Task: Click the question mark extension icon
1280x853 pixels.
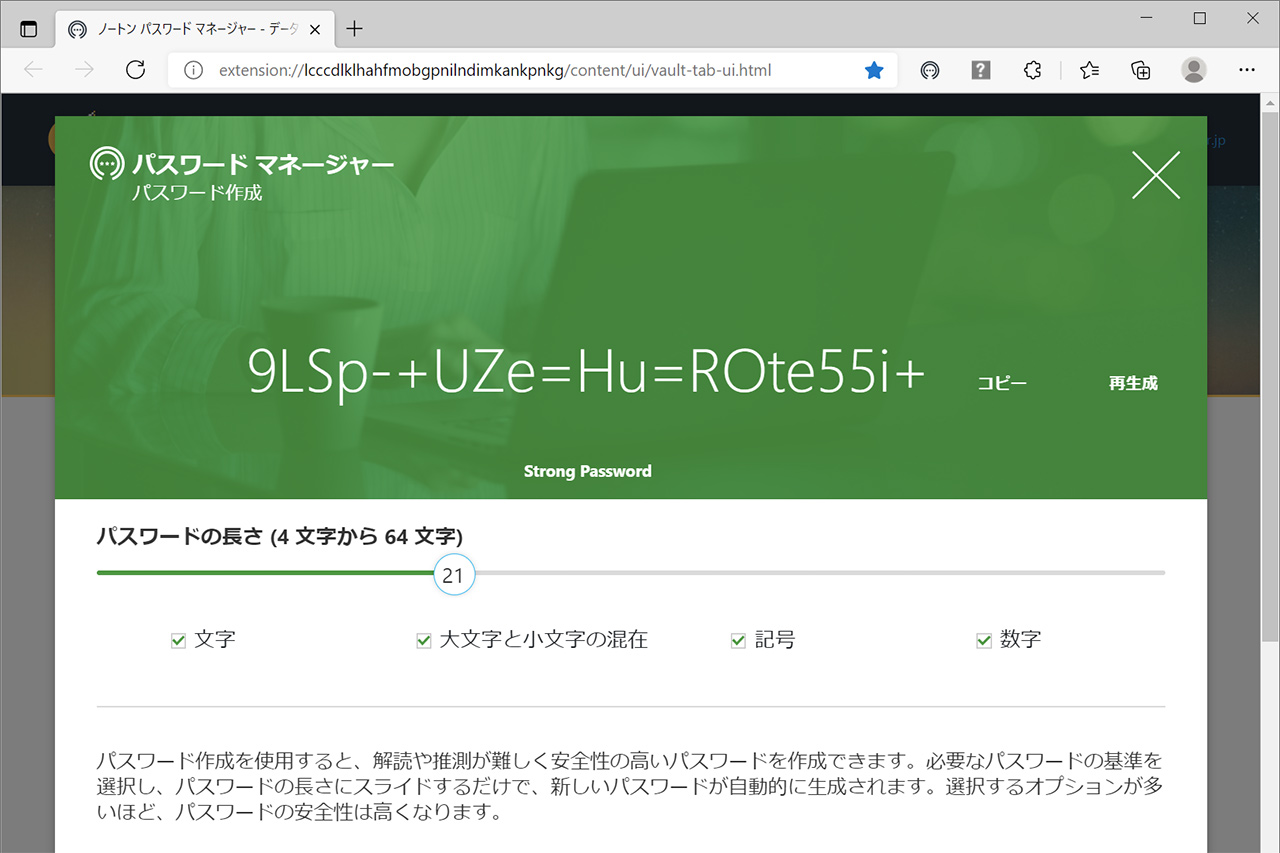Action: [x=981, y=70]
